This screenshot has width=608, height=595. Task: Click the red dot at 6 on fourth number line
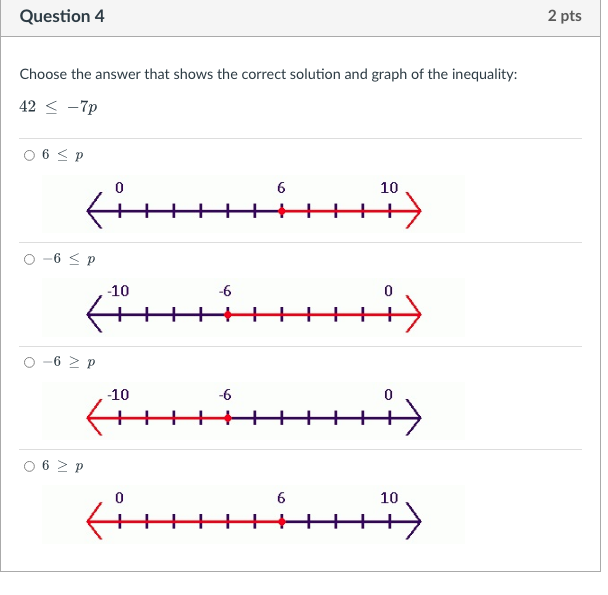pyautogui.click(x=282, y=522)
